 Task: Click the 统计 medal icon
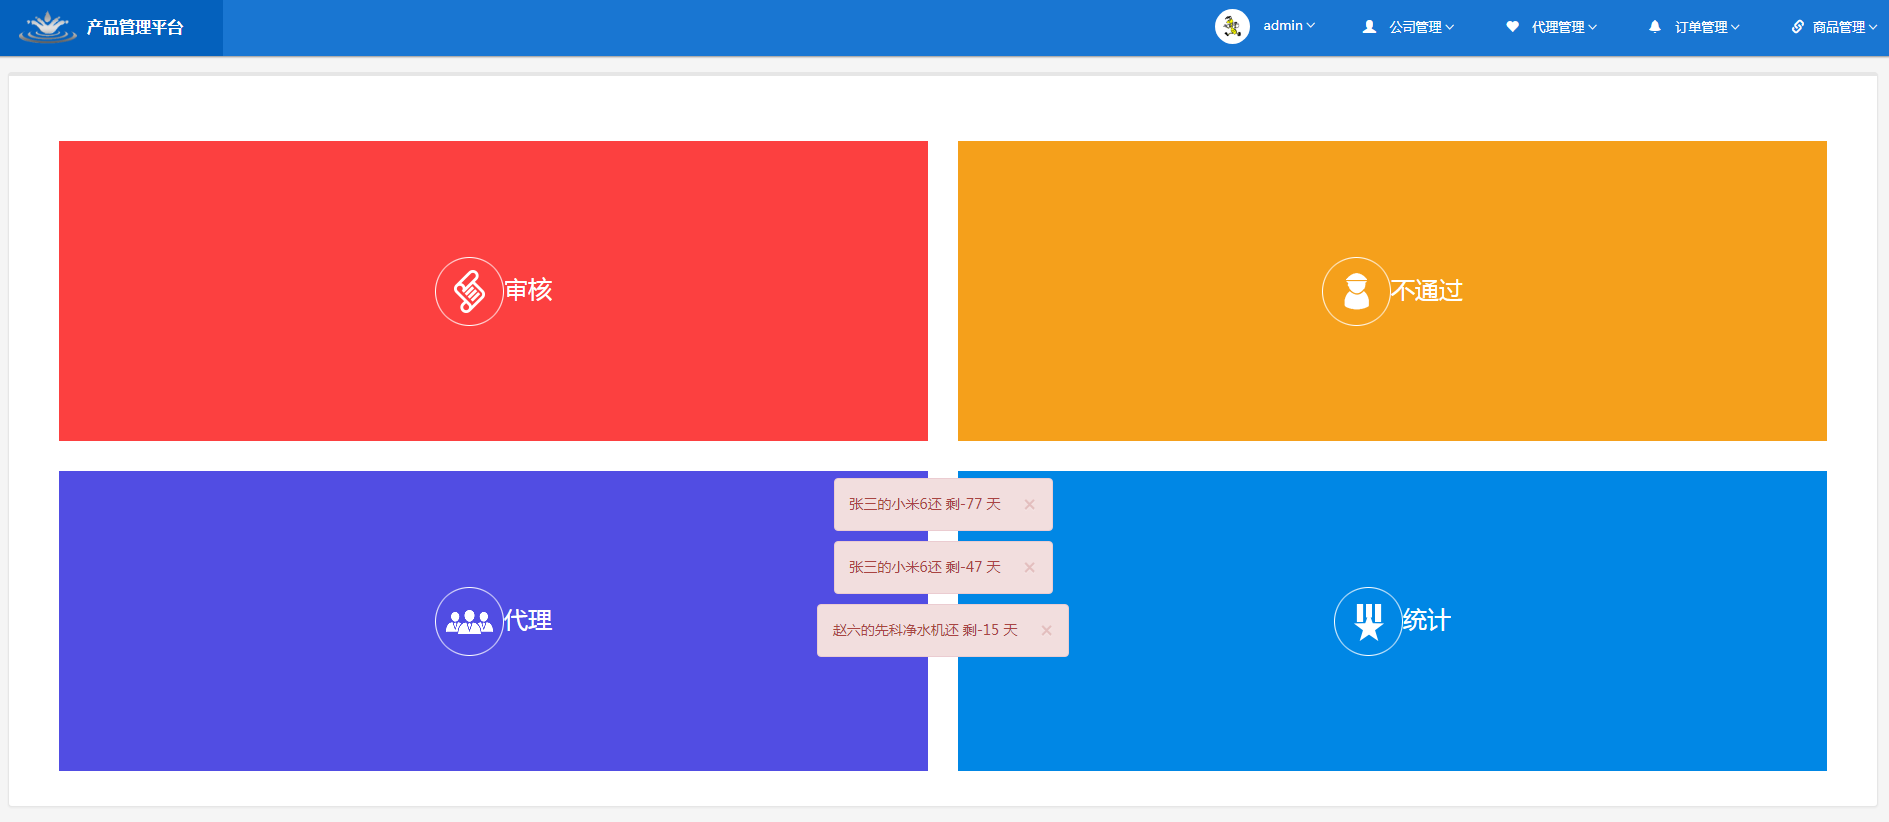[1368, 621]
